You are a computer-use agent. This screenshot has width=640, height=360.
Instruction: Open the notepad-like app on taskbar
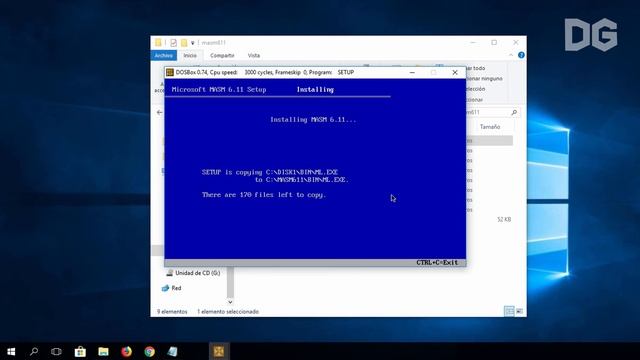click(173, 351)
